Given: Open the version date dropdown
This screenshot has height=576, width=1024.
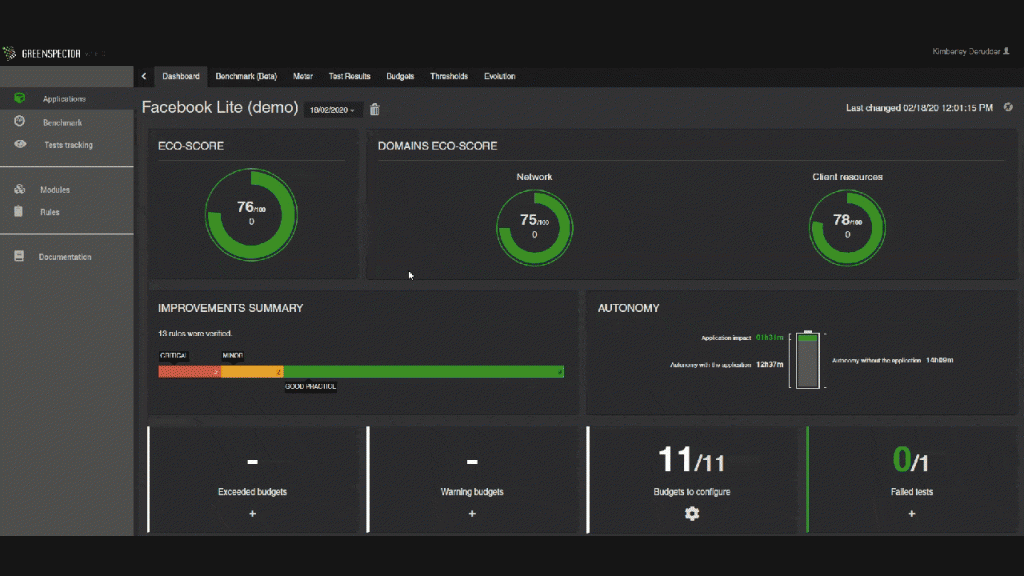Looking at the screenshot, I should coord(332,110).
